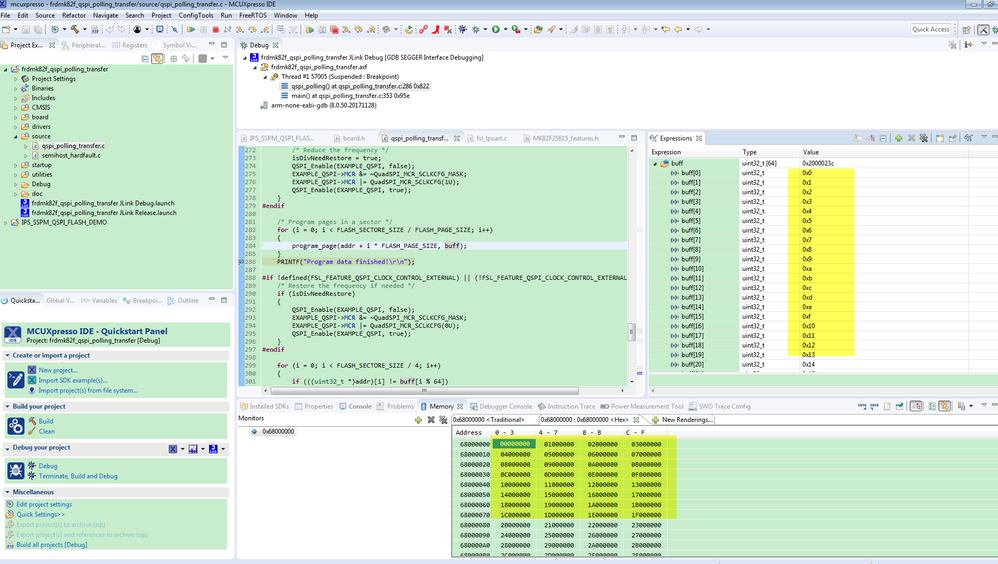Click Remove all expressions icon
This screenshot has width=998, height=564.
(922, 138)
